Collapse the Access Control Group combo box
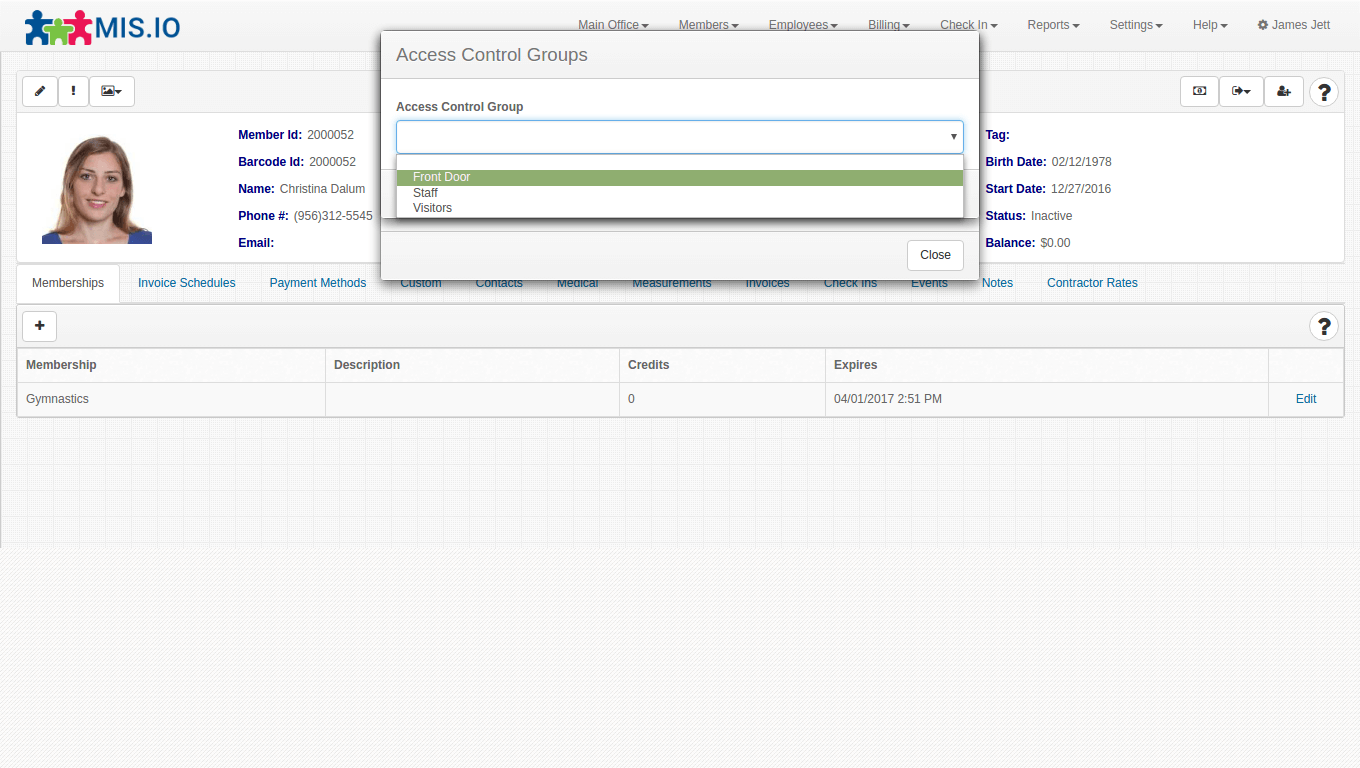Image resolution: width=1360 pixels, height=768 pixels. [953, 136]
